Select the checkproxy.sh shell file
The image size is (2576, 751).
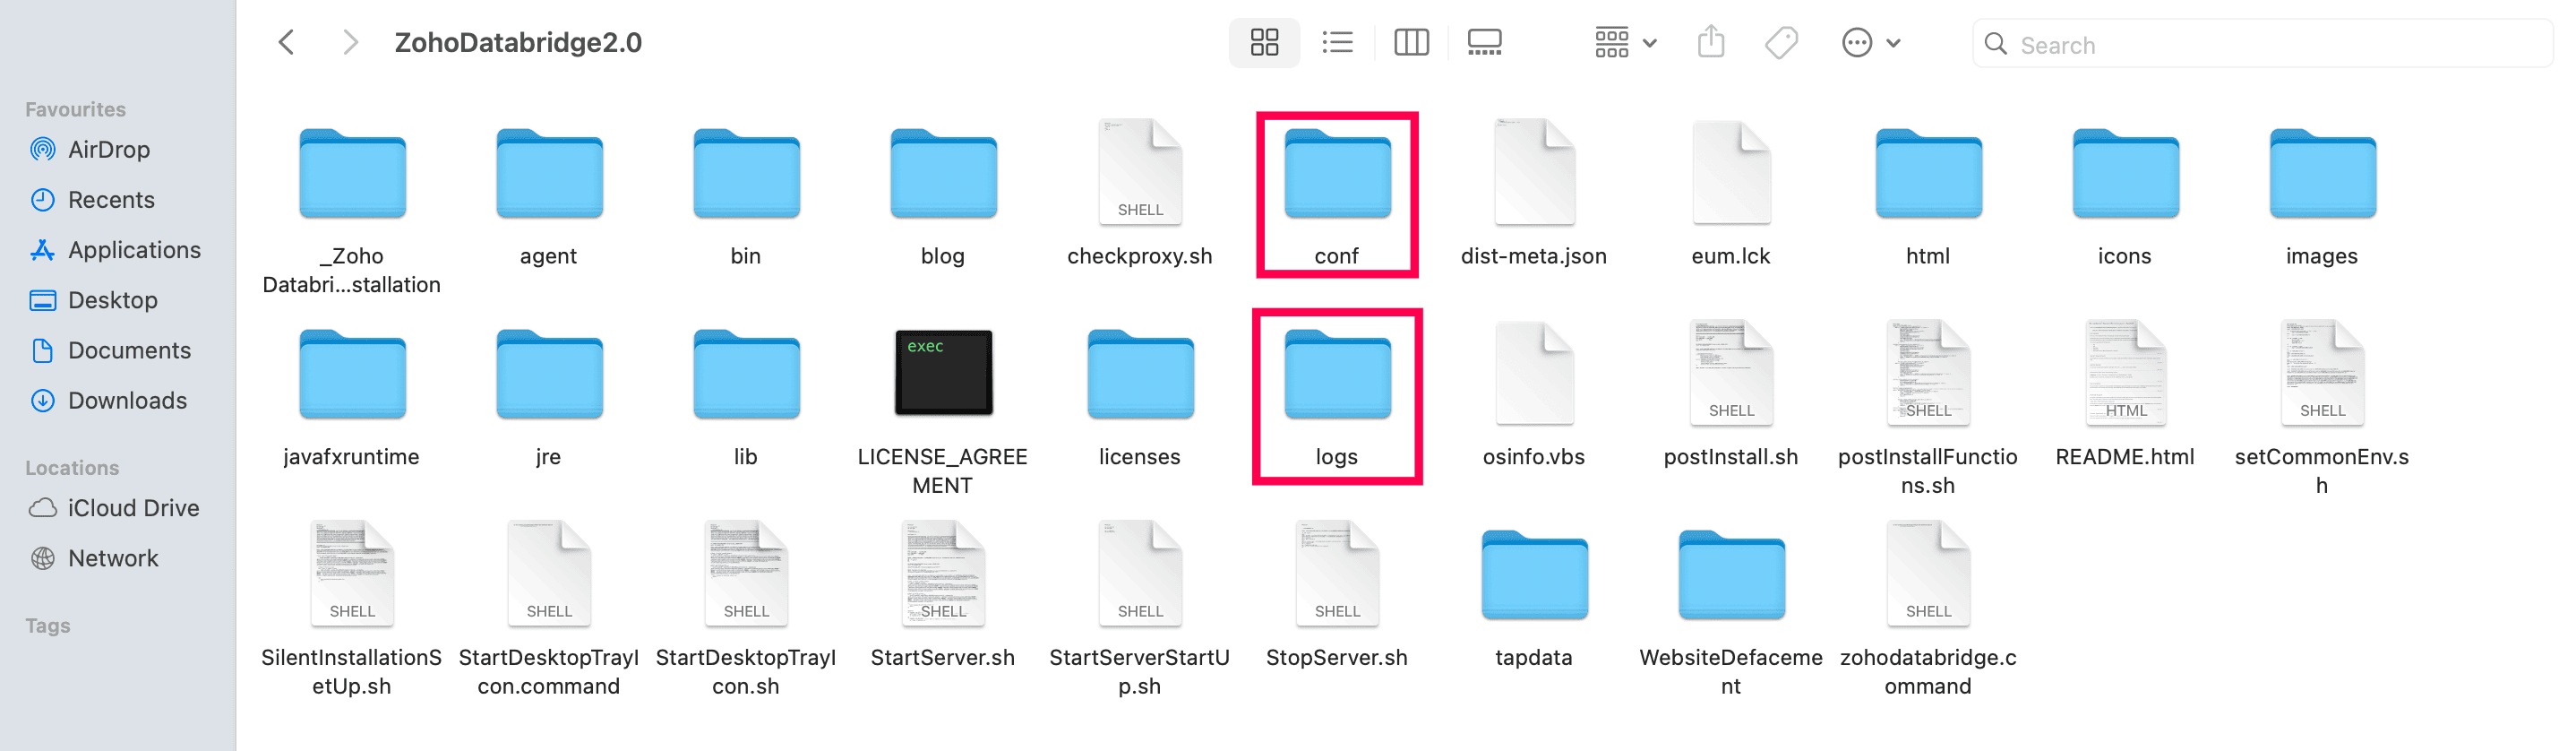[x=1140, y=171]
